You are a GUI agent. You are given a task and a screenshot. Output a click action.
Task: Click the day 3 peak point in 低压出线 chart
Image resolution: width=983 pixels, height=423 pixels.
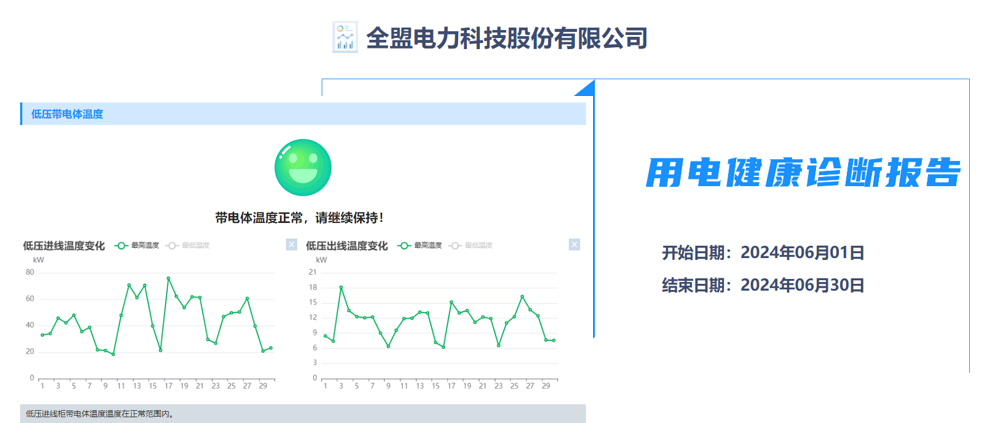(341, 287)
